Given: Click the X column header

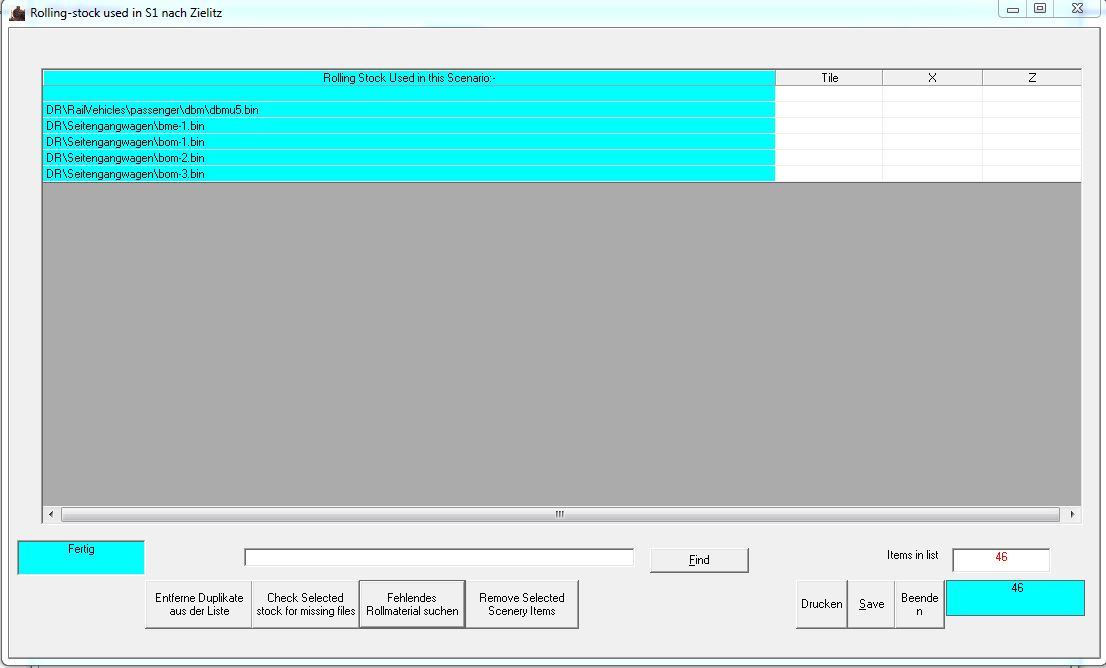Looking at the screenshot, I should point(932,78).
